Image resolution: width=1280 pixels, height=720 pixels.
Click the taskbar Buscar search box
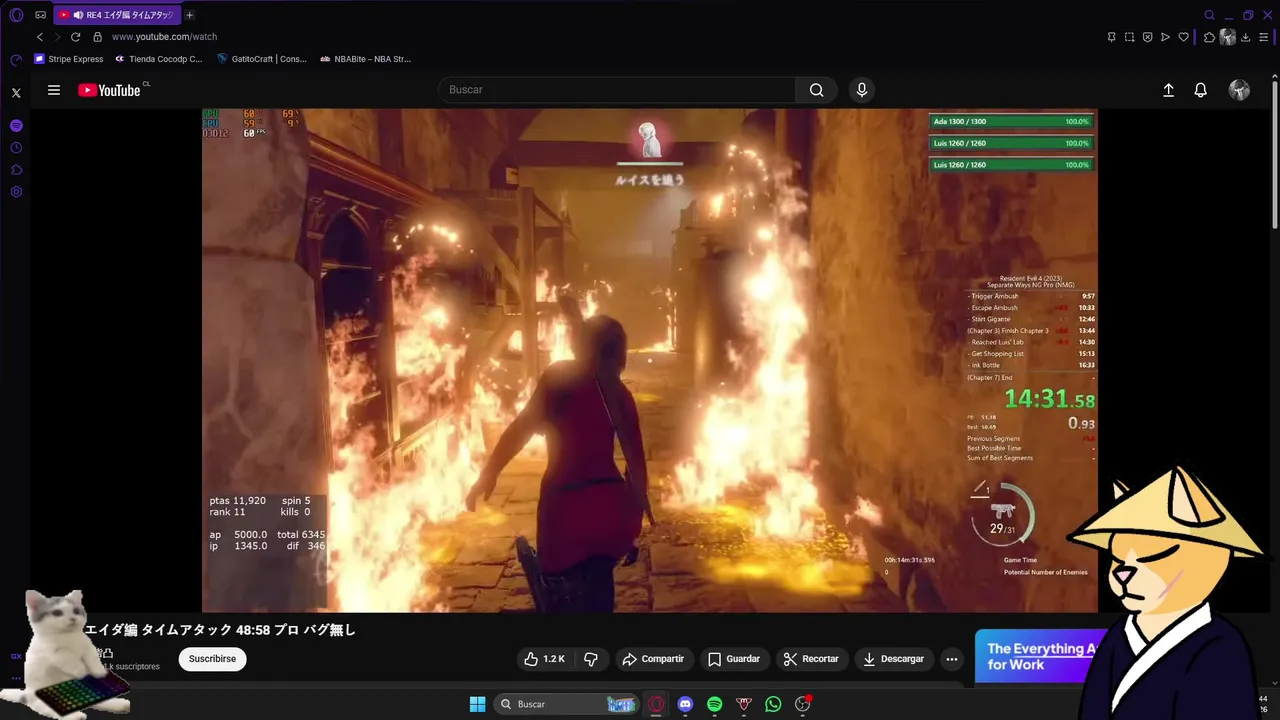point(567,704)
